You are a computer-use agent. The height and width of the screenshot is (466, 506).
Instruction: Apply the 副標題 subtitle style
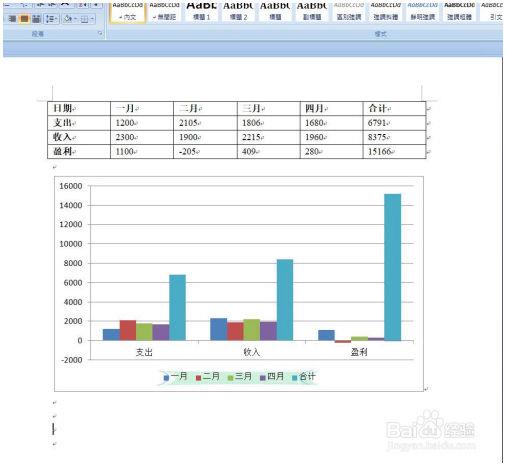tap(312, 13)
